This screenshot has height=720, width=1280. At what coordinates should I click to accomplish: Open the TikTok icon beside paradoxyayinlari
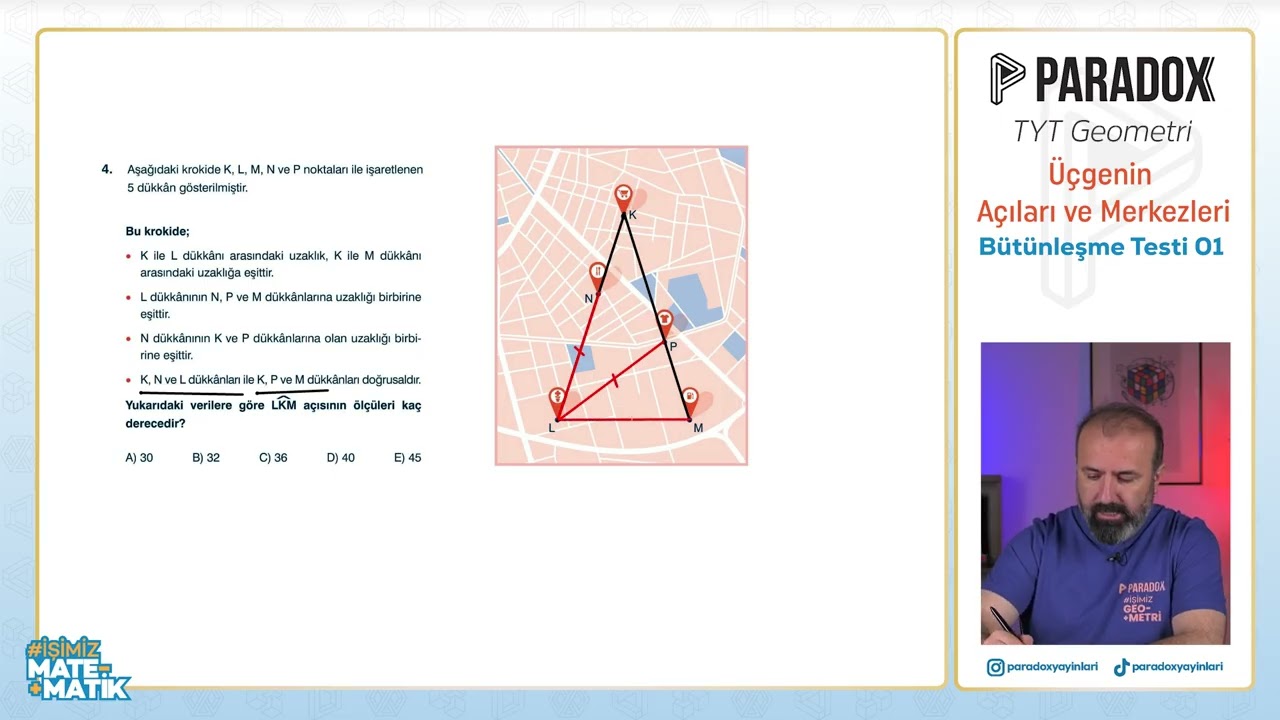[1121, 667]
